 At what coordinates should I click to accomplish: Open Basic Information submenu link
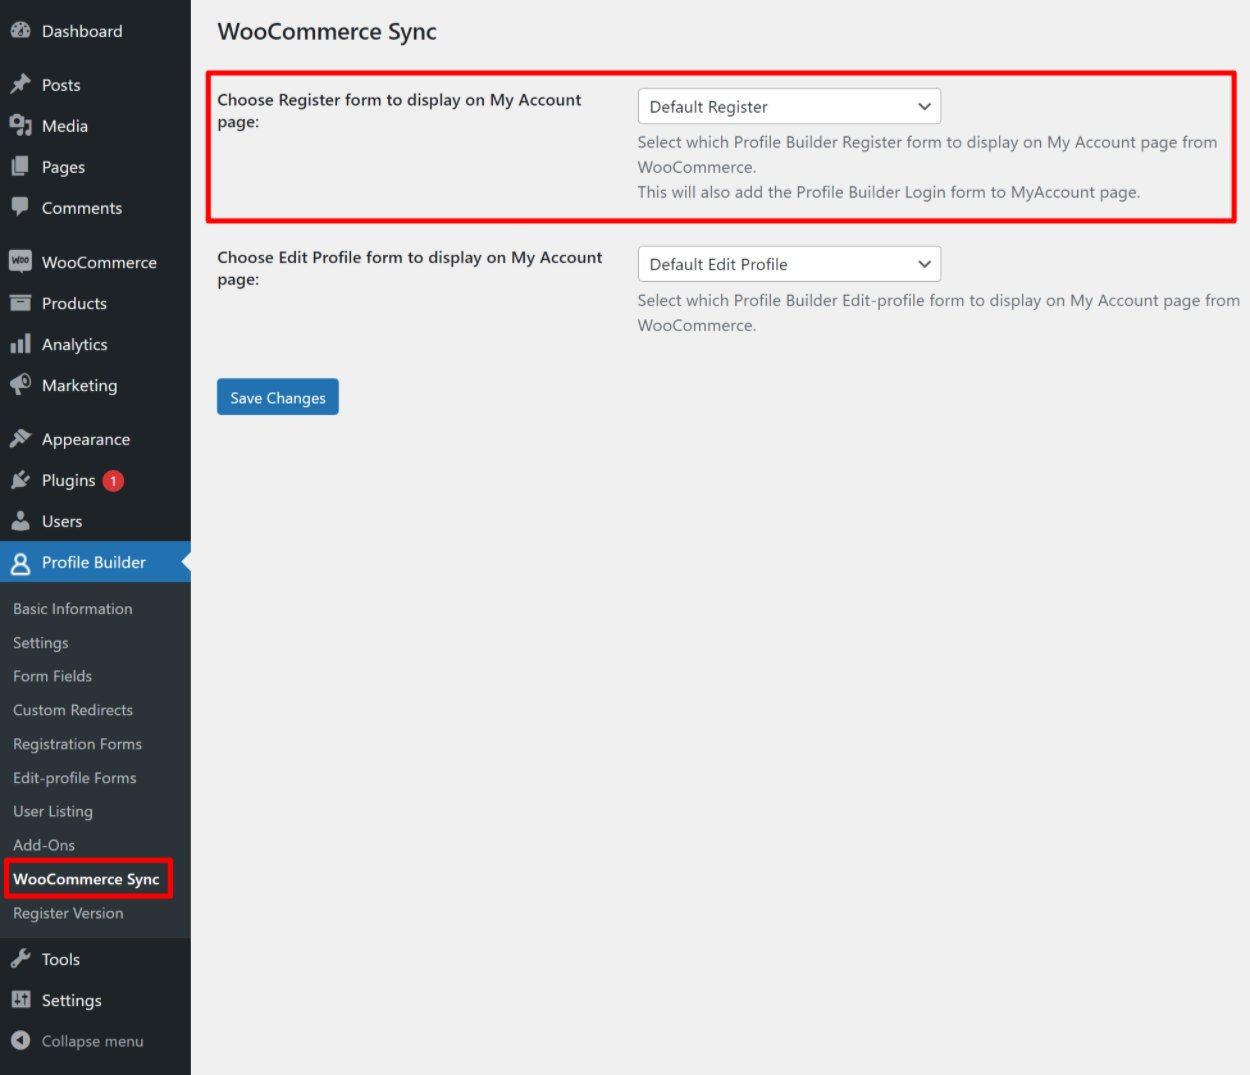72,608
